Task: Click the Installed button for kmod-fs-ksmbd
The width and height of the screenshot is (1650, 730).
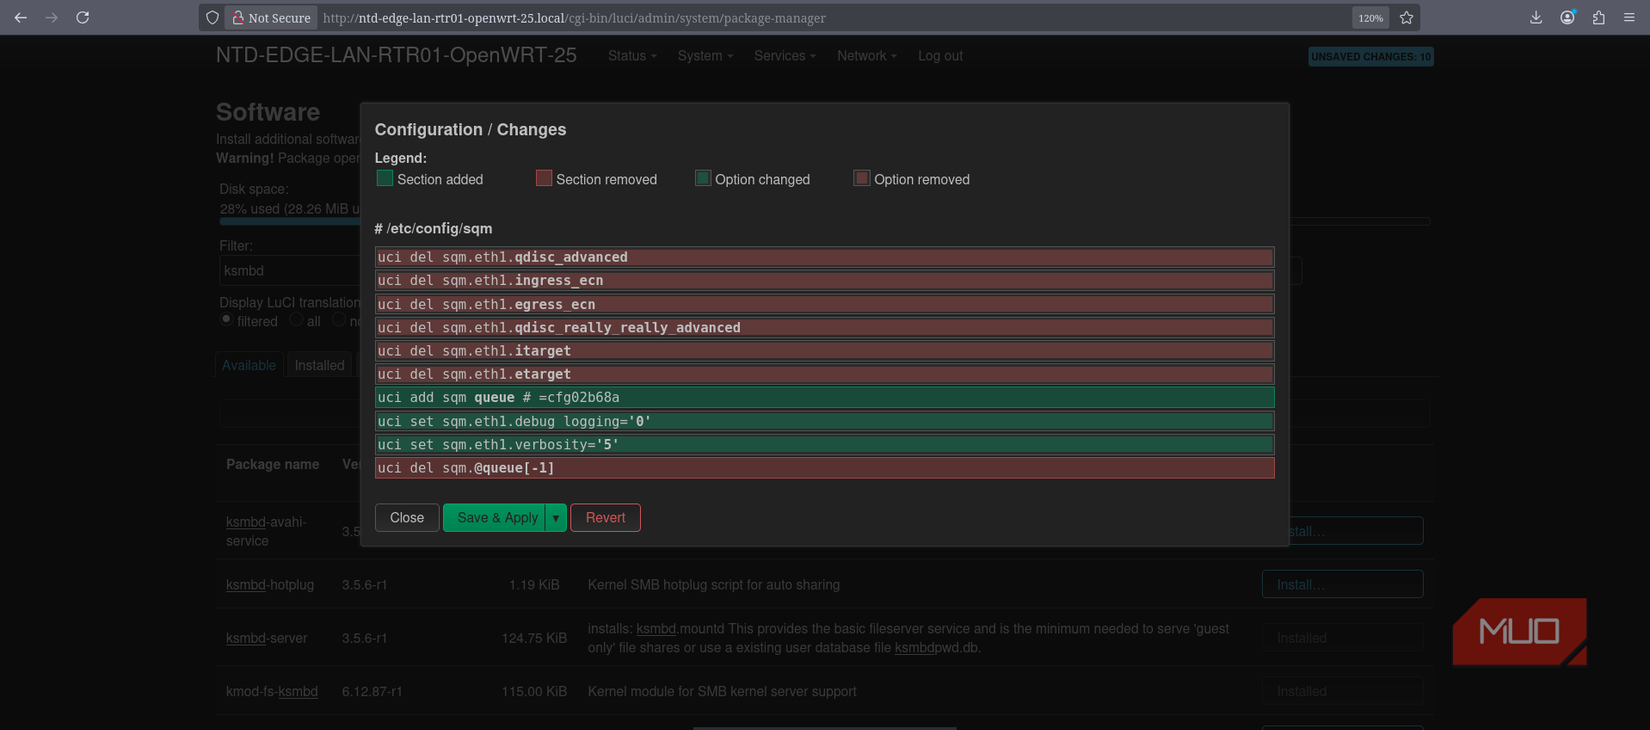Action: (x=1342, y=691)
